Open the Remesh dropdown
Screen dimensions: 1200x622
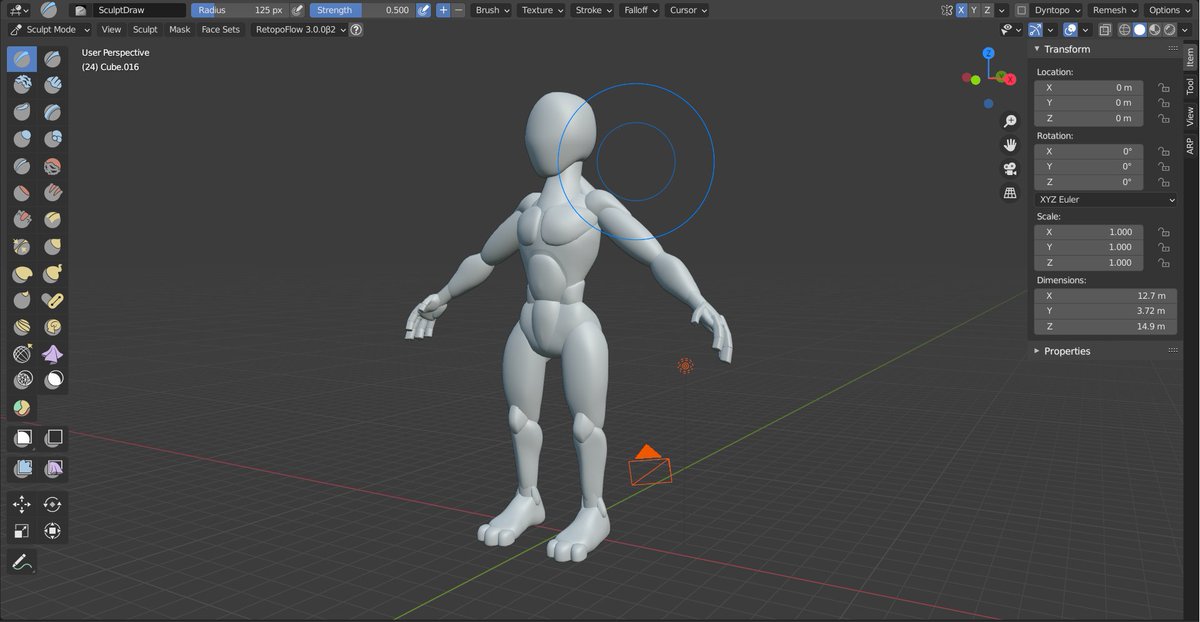click(x=1115, y=10)
